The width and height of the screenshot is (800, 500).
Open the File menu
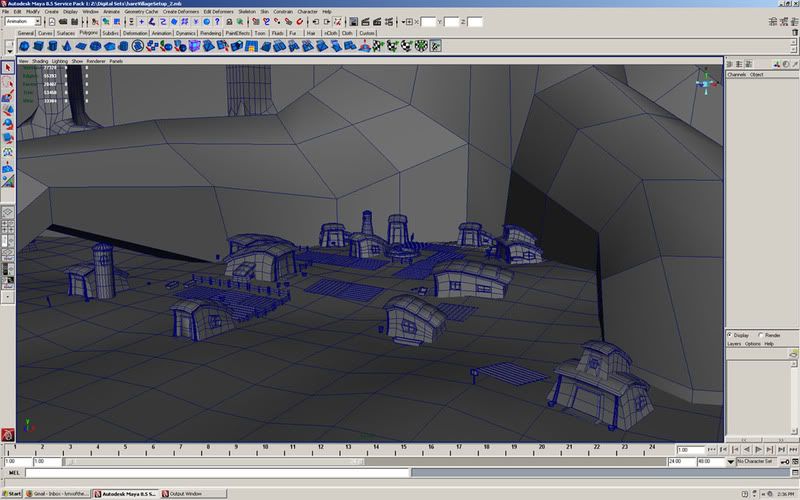tap(5, 11)
